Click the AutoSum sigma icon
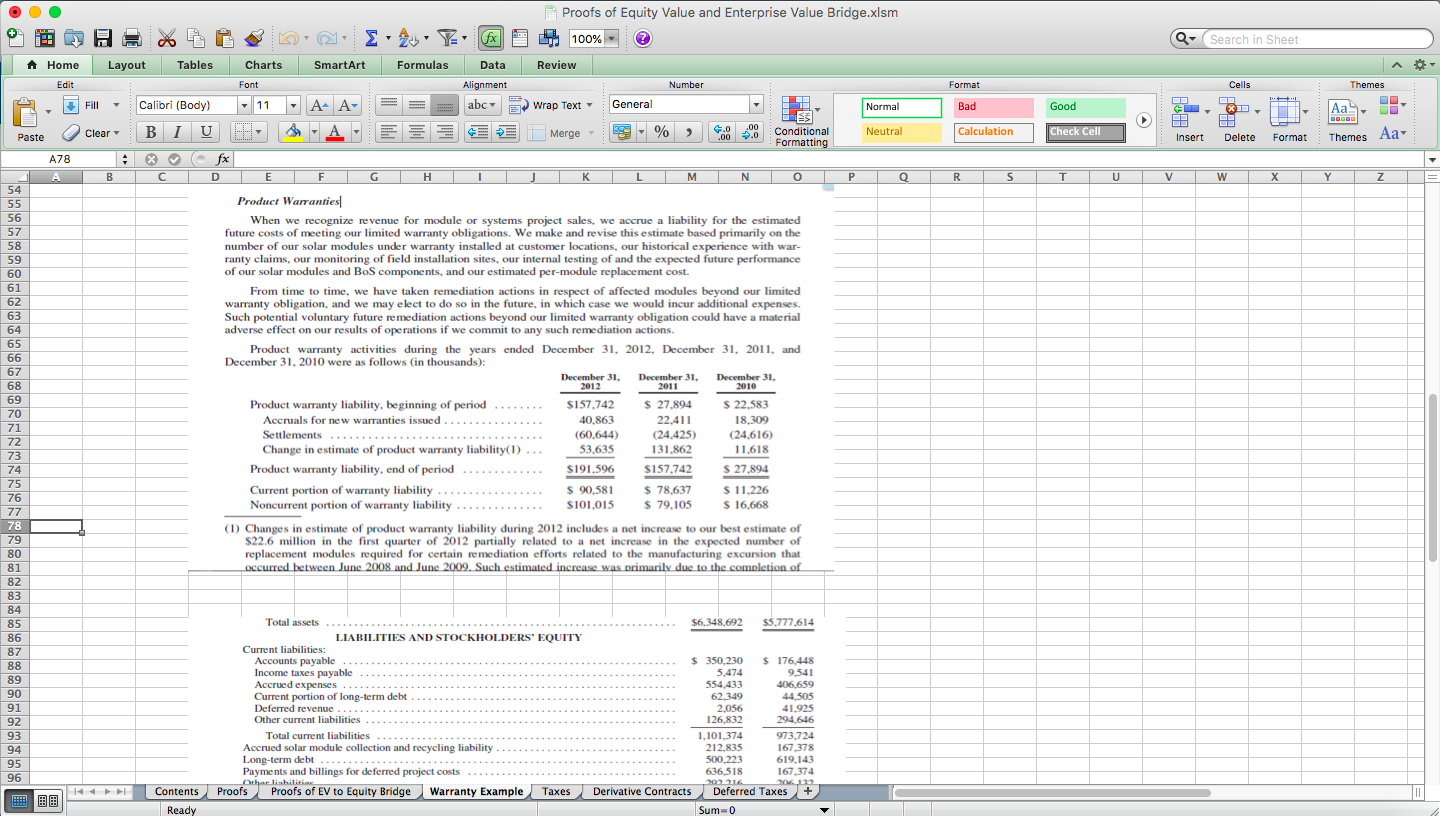 (x=371, y=39)
